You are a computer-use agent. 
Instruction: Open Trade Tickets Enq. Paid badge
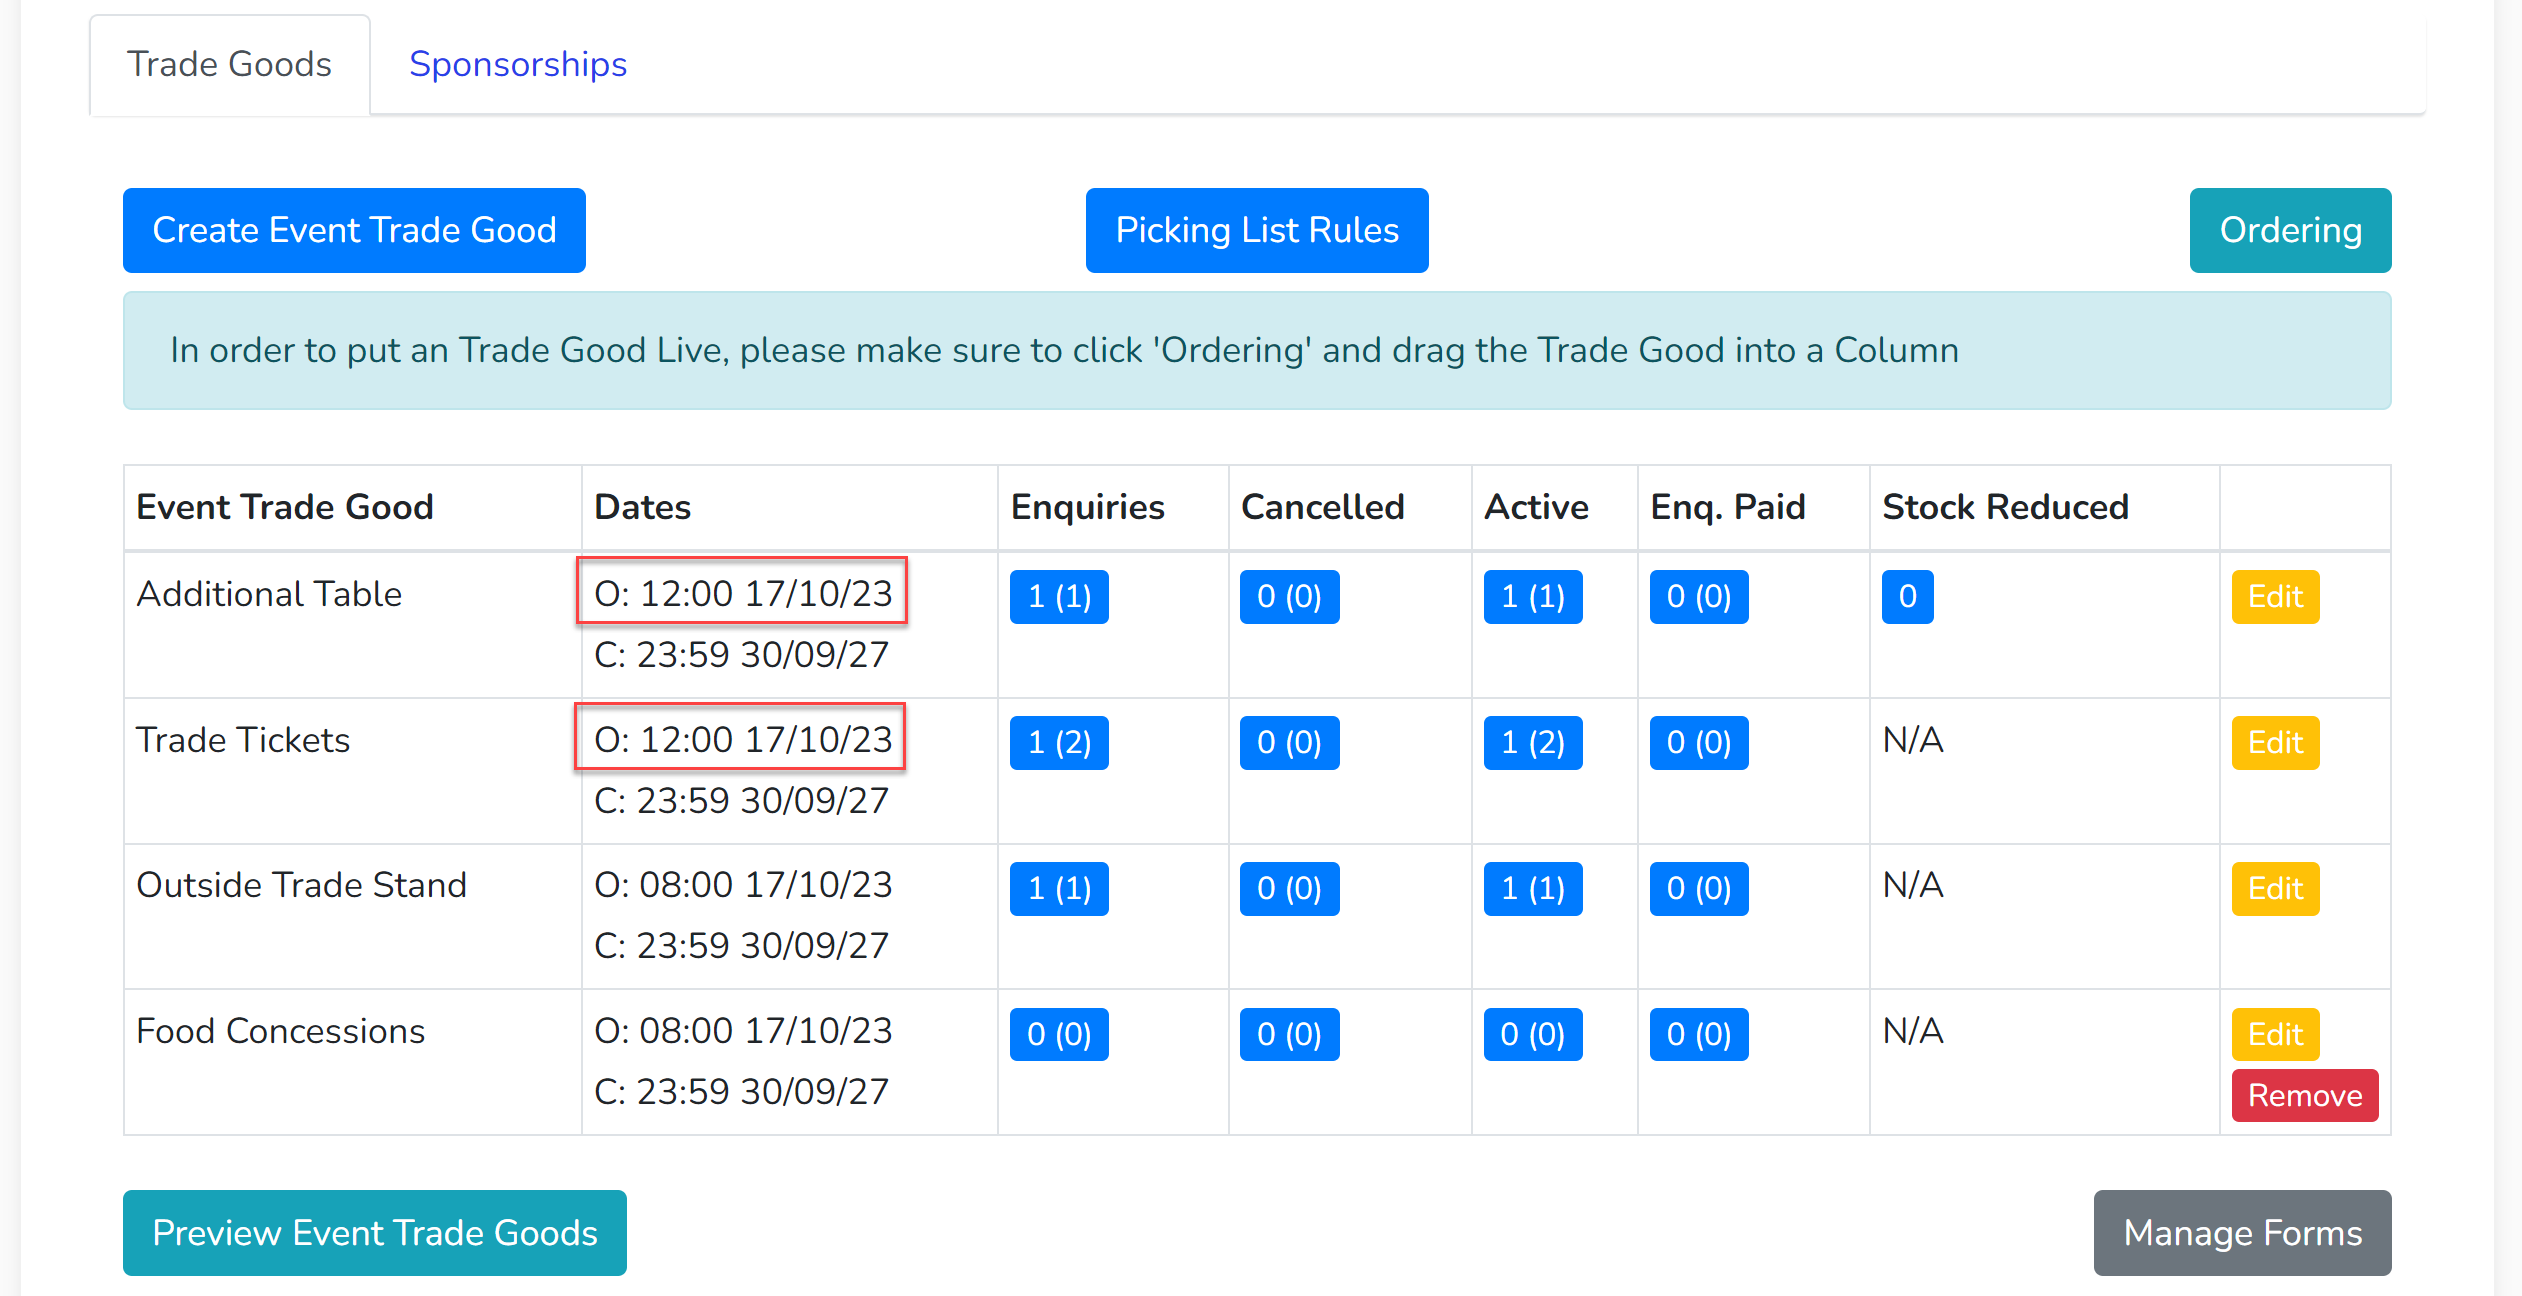click(1699, 743)
